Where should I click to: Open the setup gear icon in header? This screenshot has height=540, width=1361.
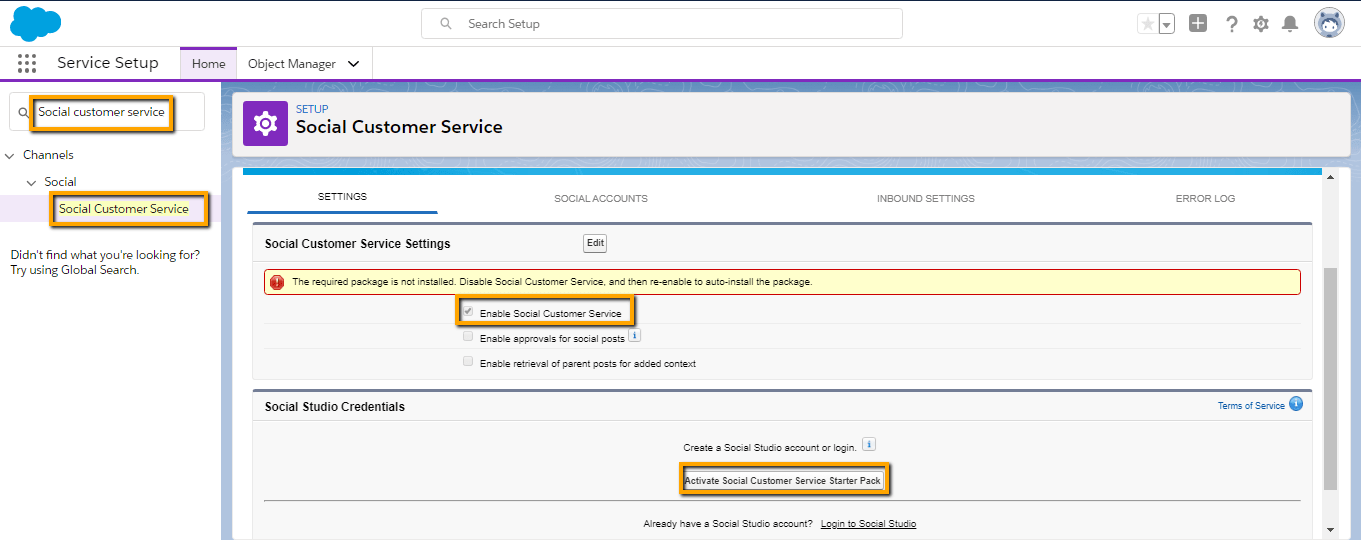[1261, 24]
